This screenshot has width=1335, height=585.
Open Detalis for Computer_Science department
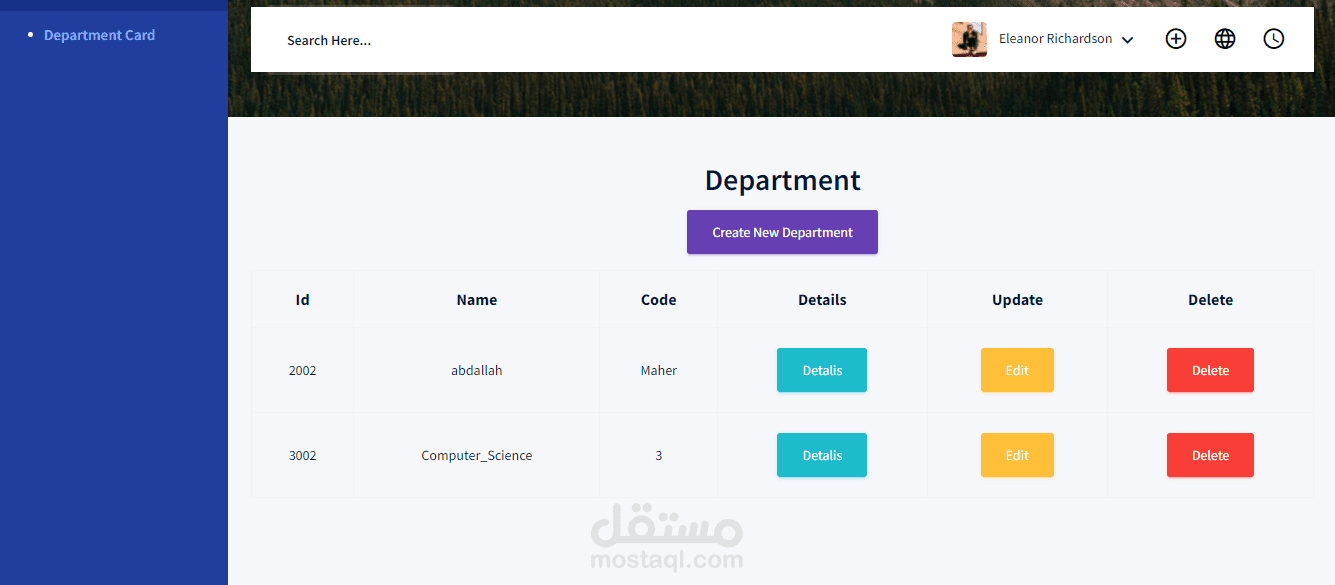point(822,455)
